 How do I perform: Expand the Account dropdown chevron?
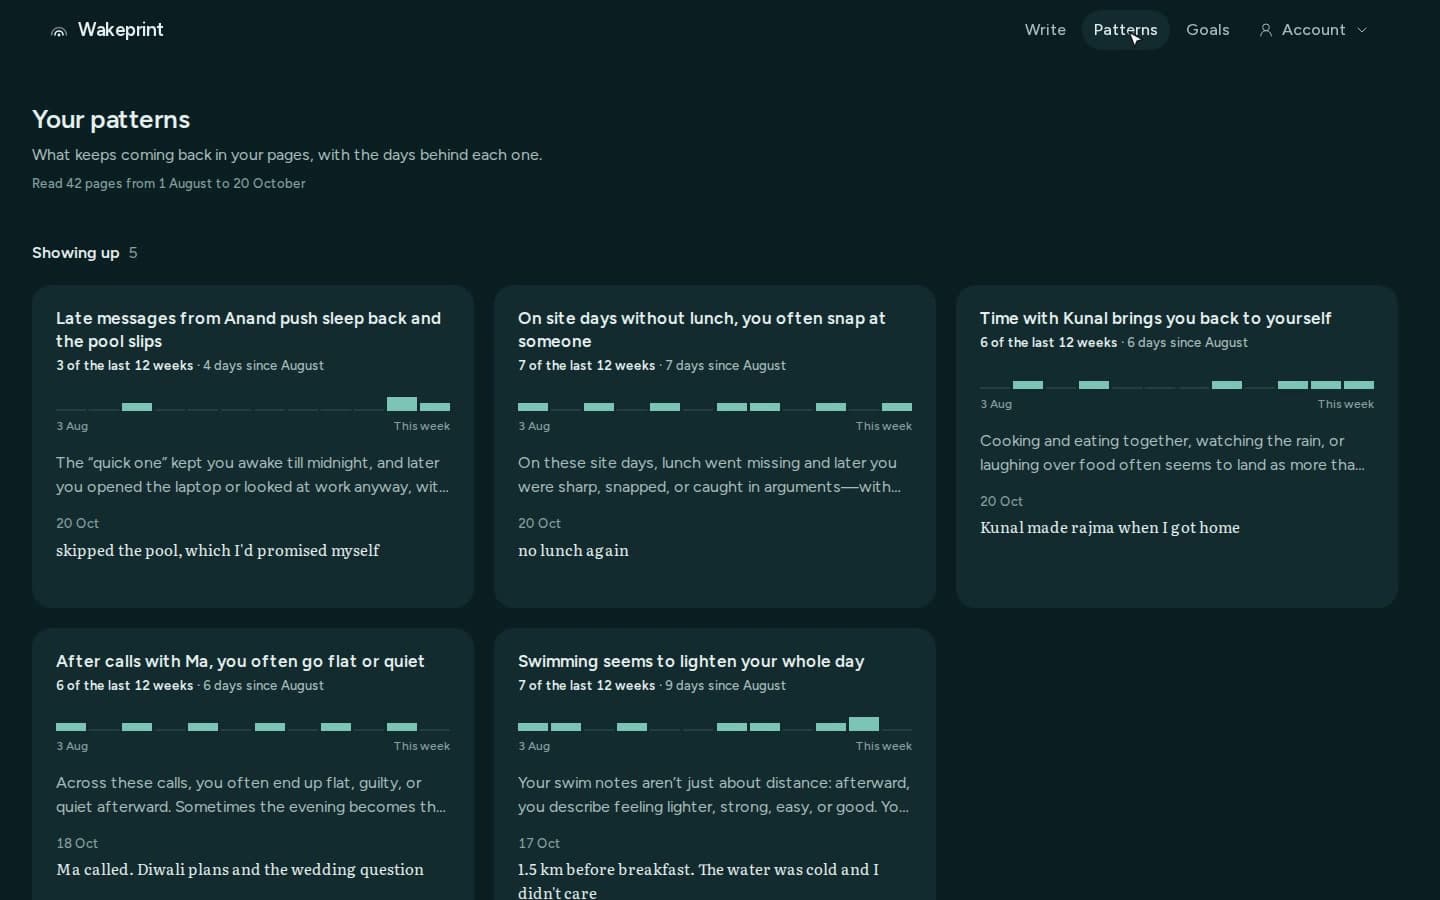point(1362,30)
